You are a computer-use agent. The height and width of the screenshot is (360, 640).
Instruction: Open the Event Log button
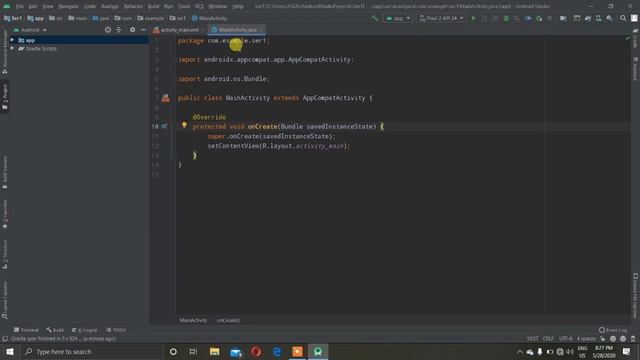click(613, 330)
